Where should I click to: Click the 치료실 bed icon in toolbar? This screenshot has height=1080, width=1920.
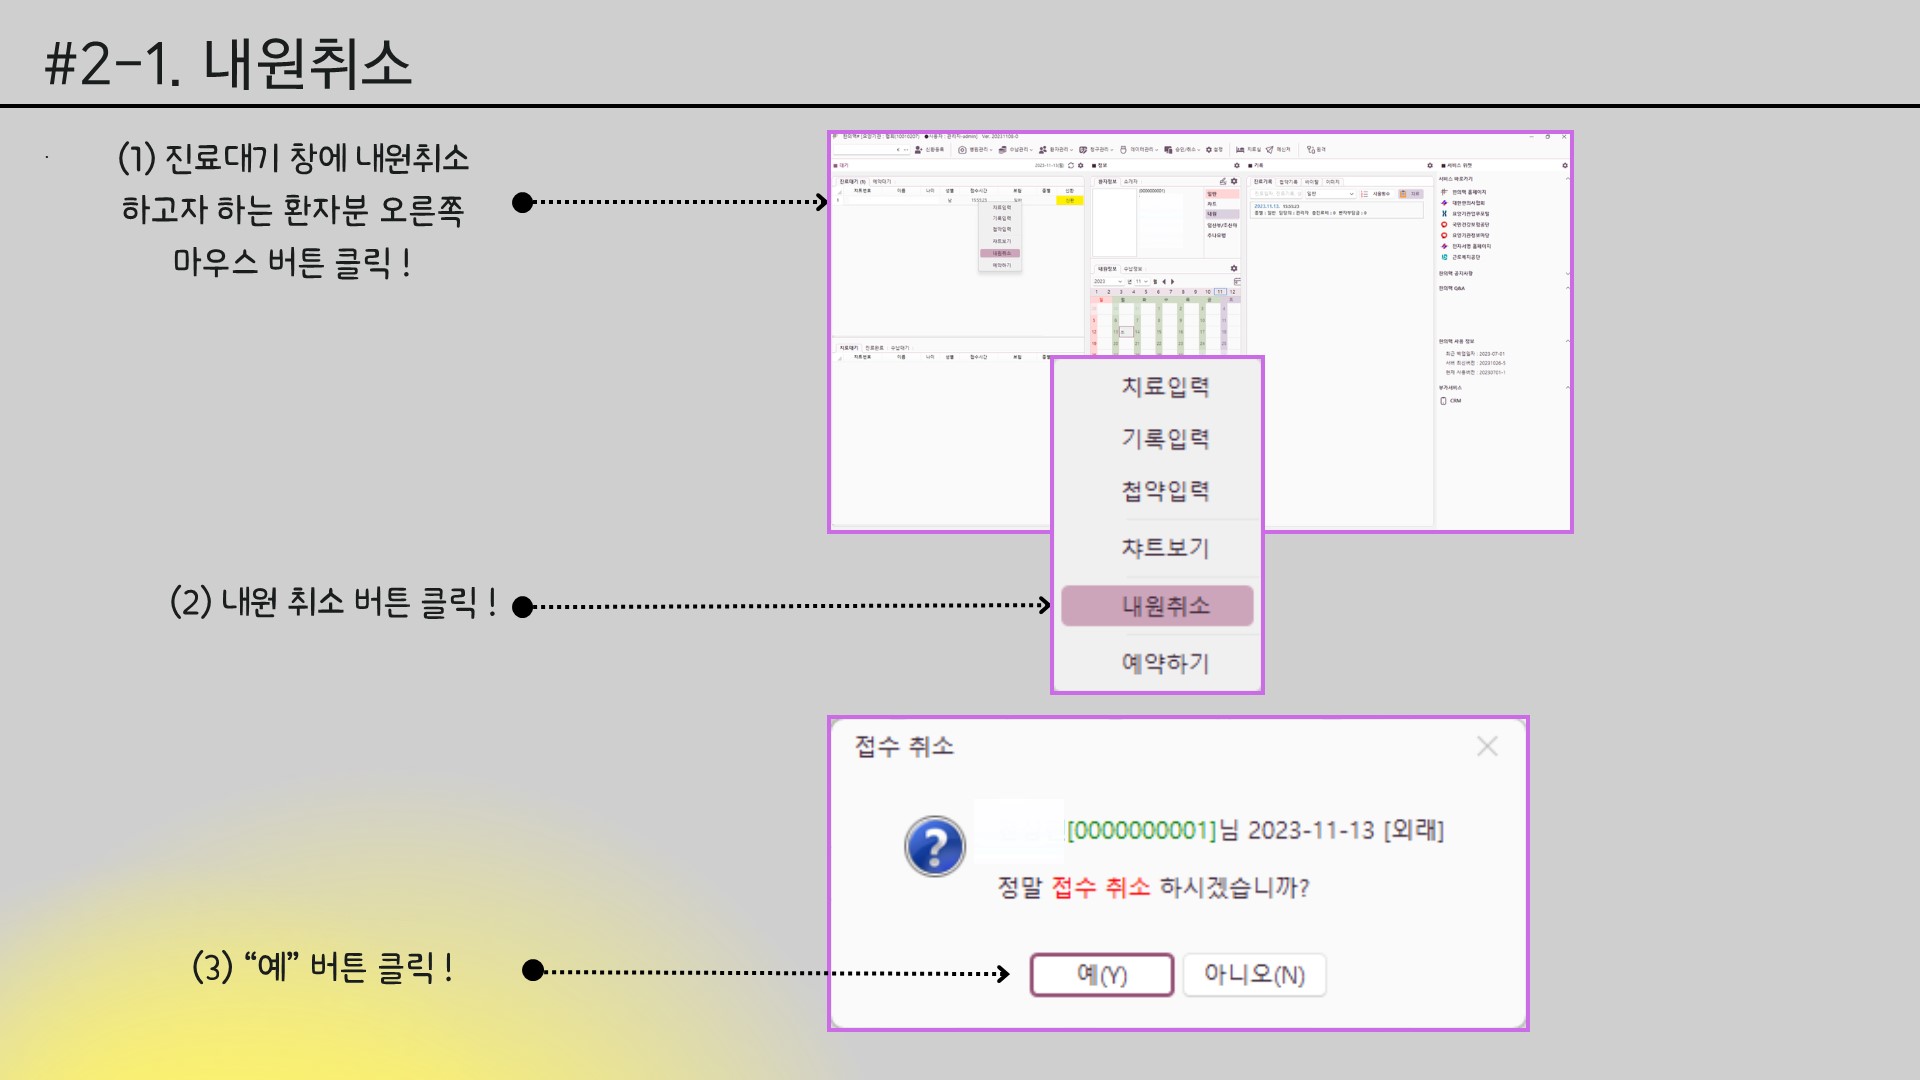click(x=1240, y=150)
